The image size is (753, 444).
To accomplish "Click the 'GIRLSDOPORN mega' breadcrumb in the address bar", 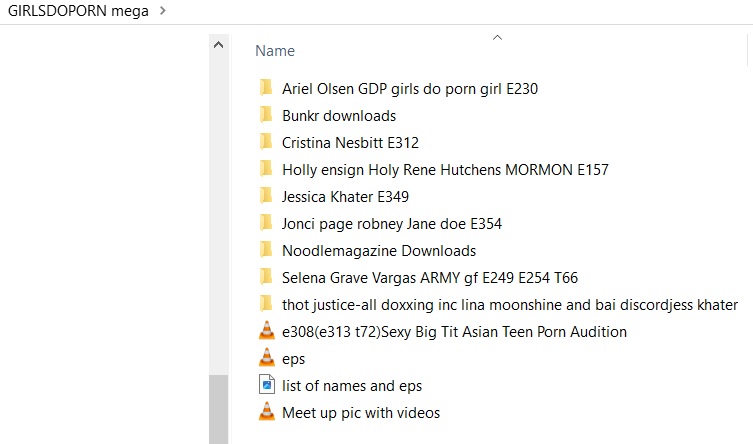I will (x=78, y=11).
